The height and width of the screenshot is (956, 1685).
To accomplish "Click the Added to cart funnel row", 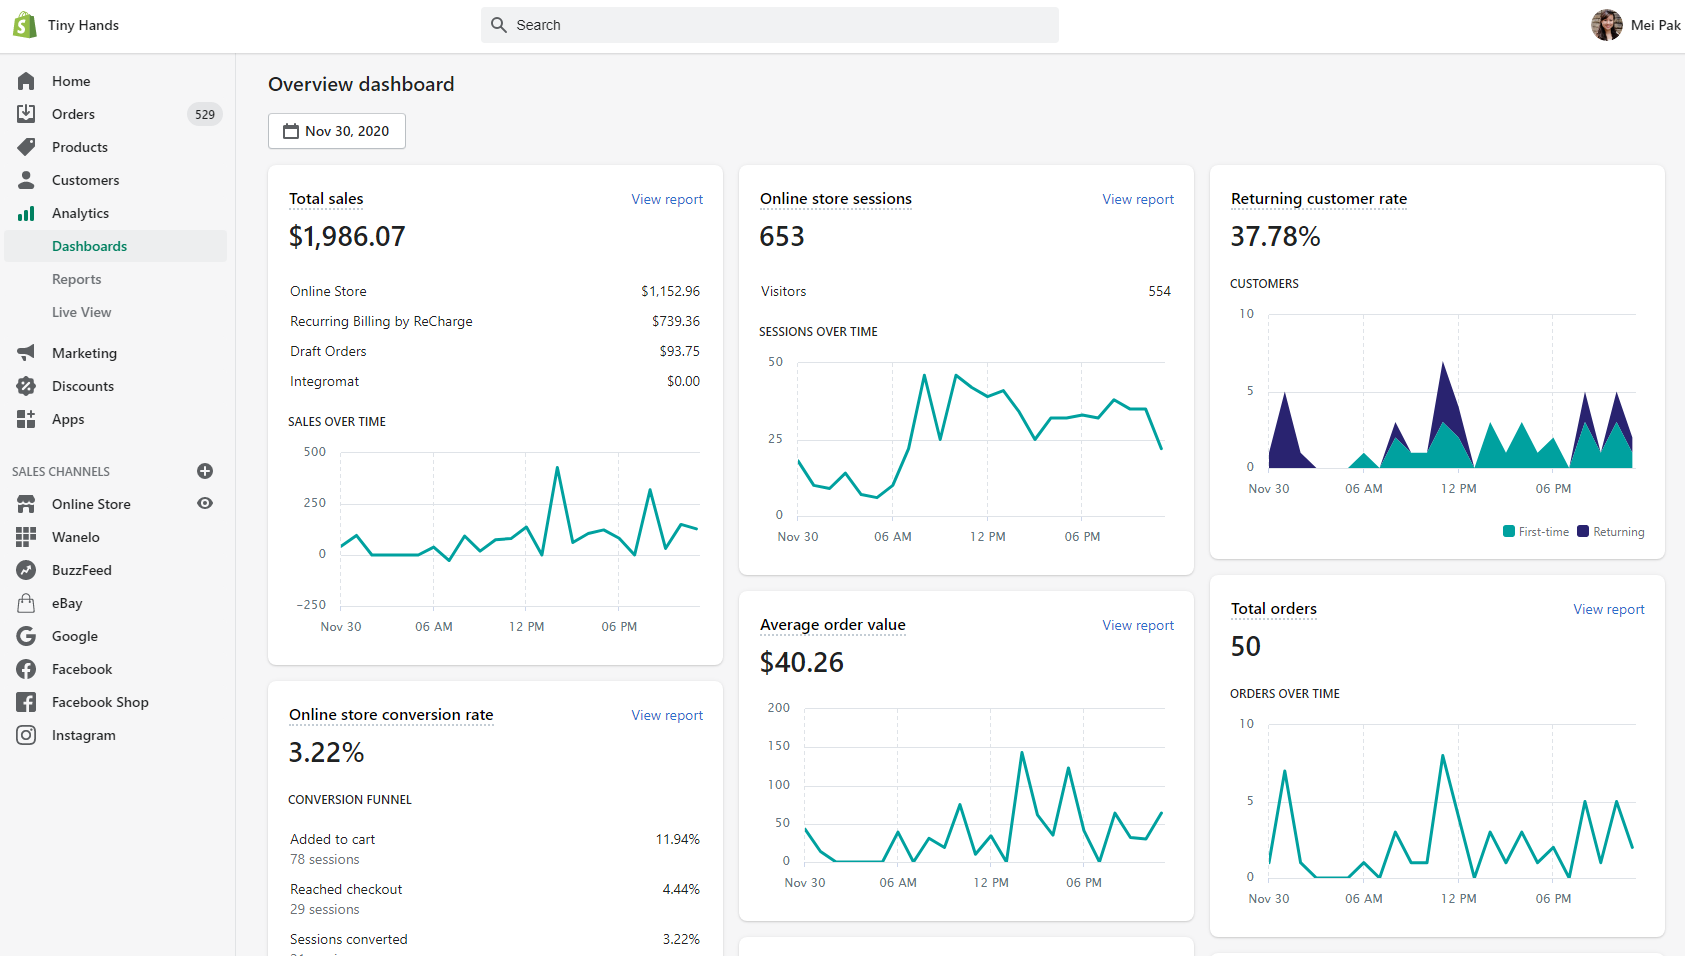I will click(x=495, y=849).
